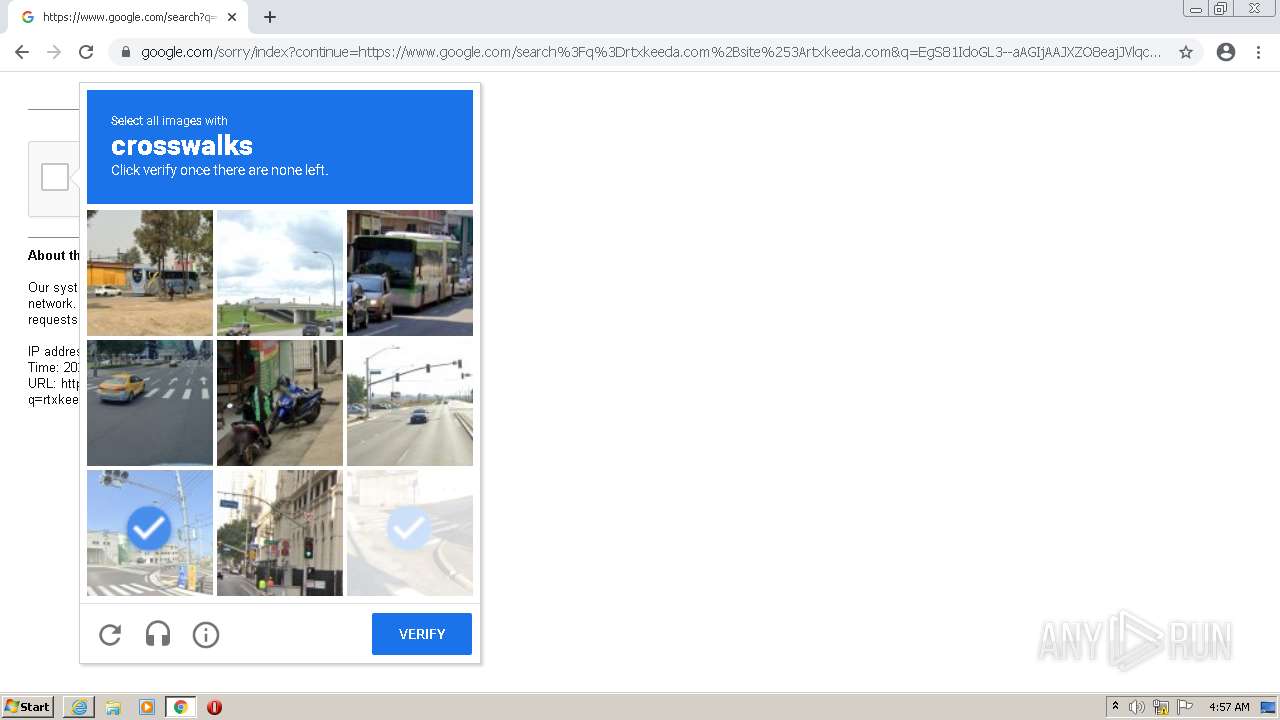
Task: Click the browser Forward arrow
Action: pyautogui.click(x=54, y=52)
